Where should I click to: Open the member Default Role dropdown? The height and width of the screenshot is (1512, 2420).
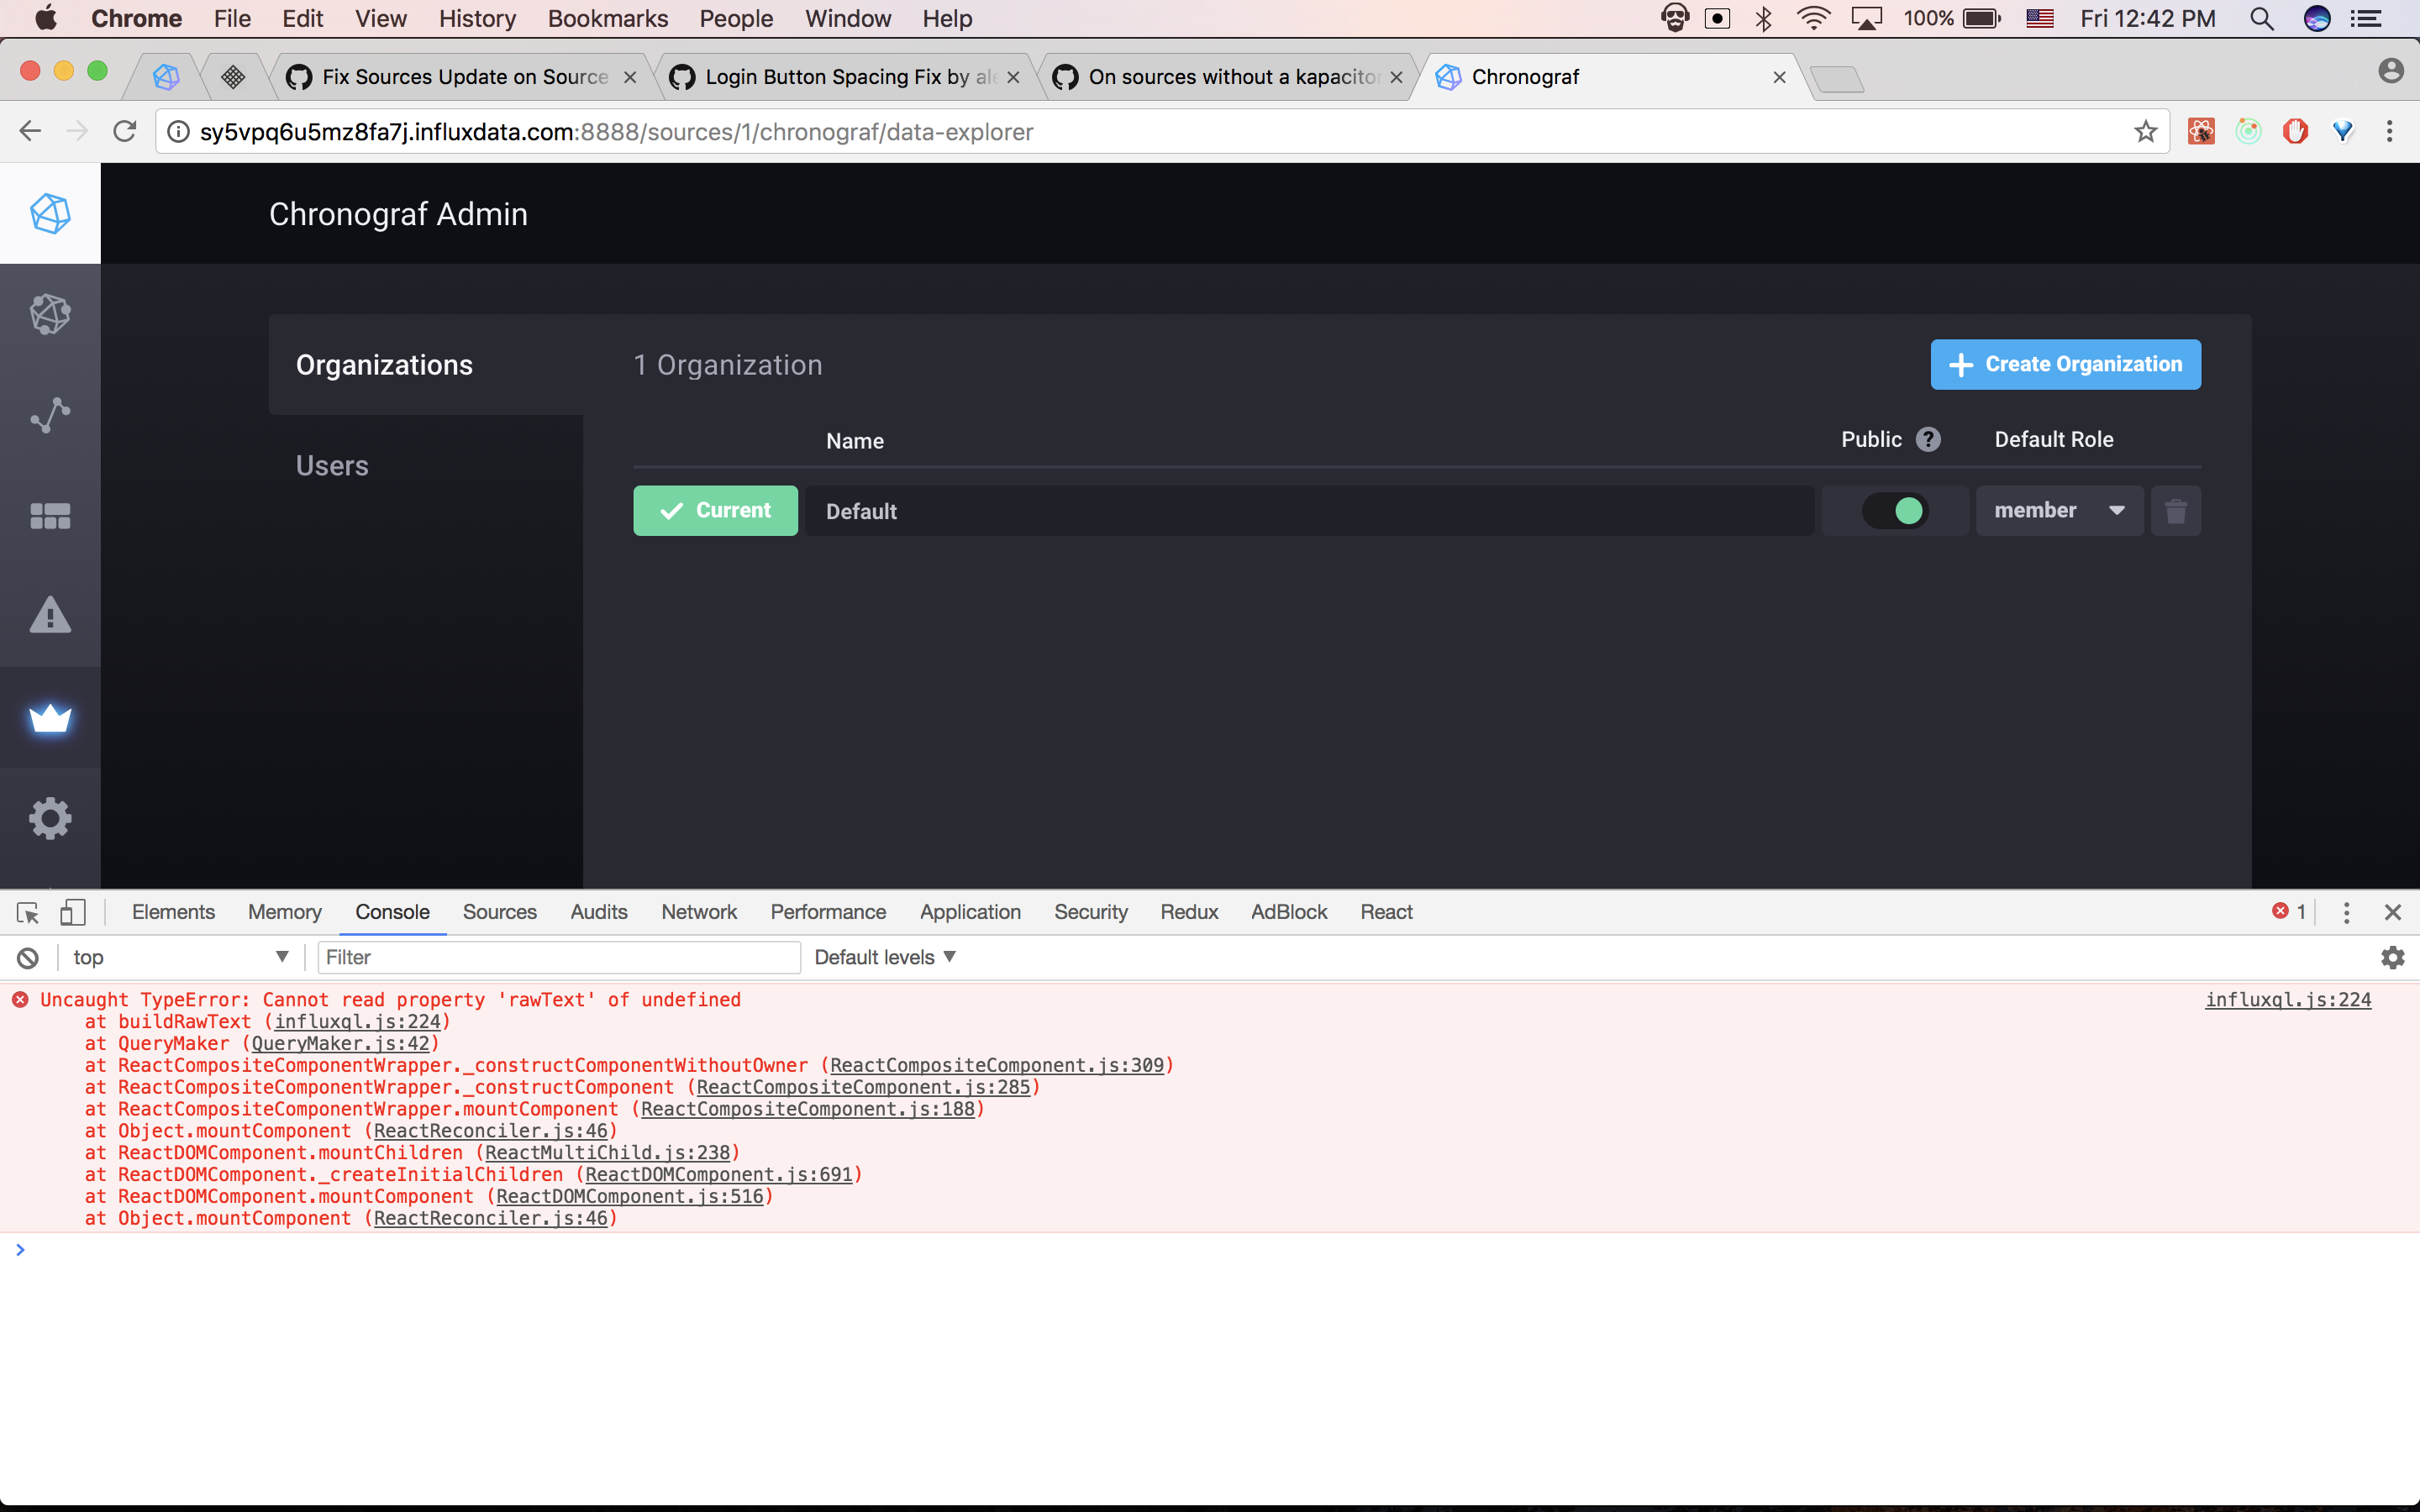(2059, 510)
